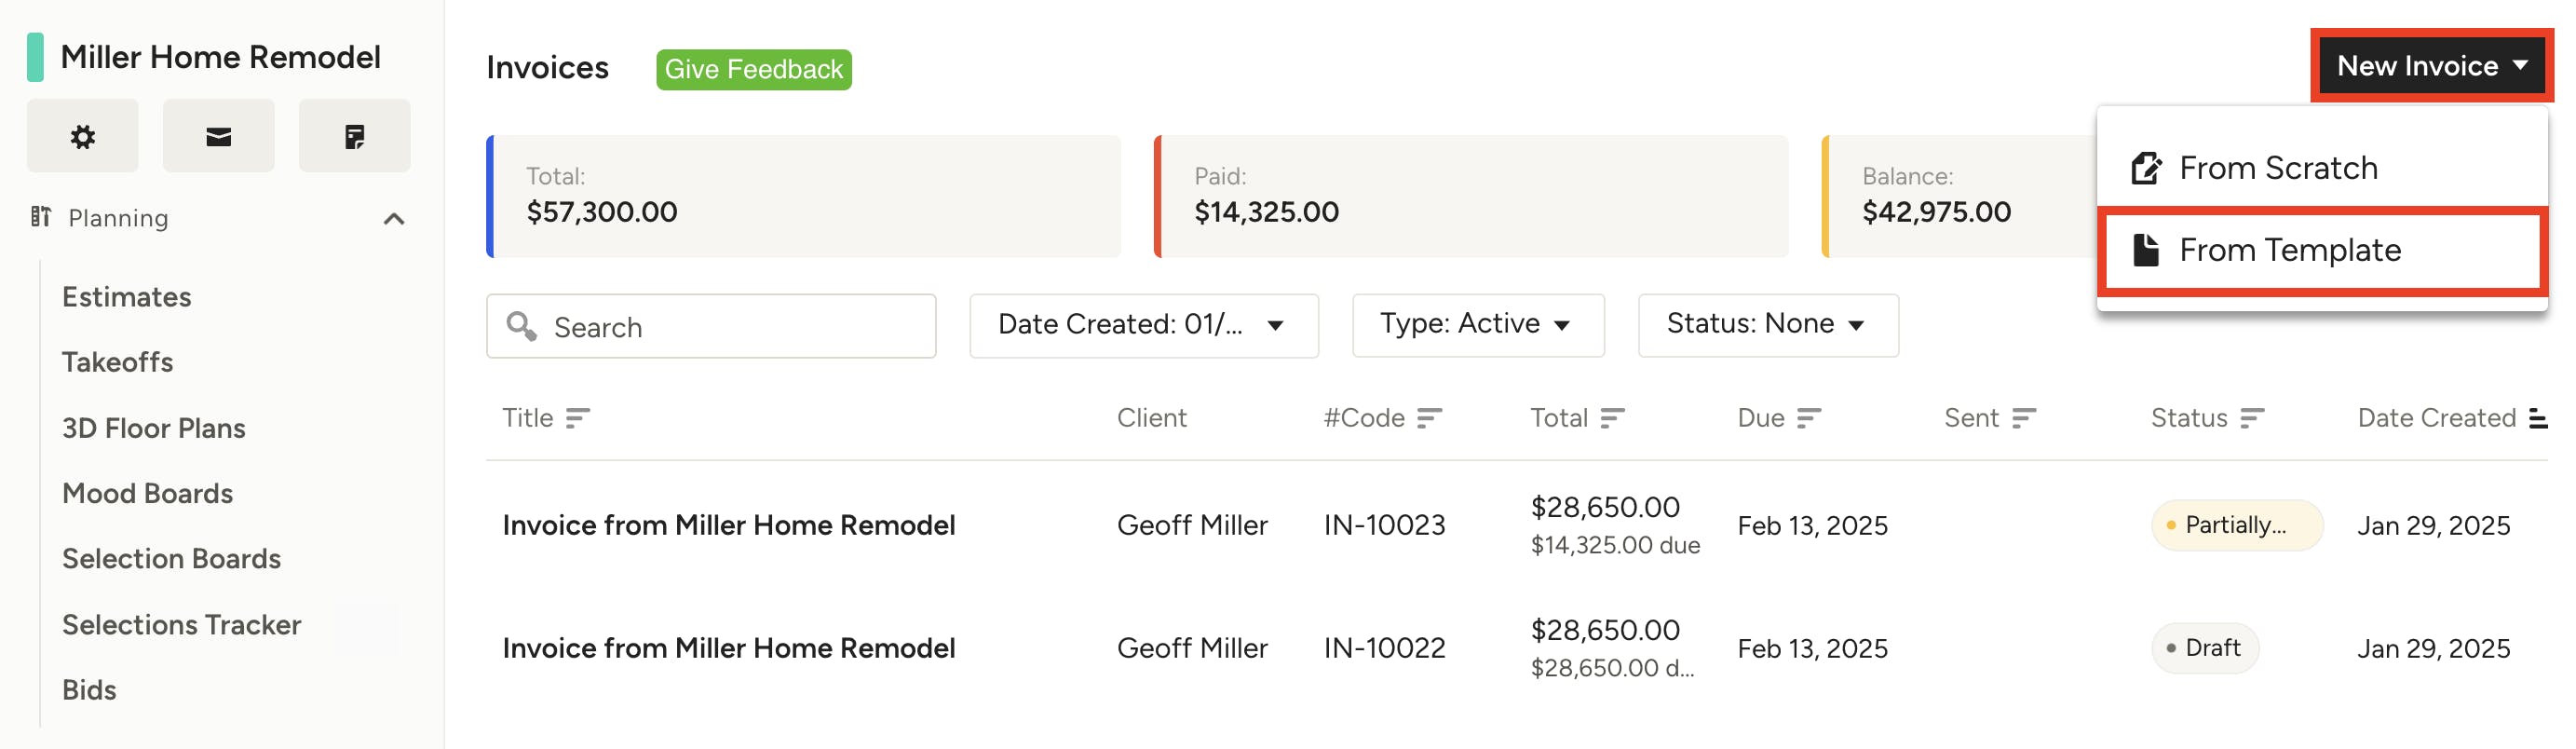Open the settings gear icon button
2576x749 pixels.
(x=83, y=136)
